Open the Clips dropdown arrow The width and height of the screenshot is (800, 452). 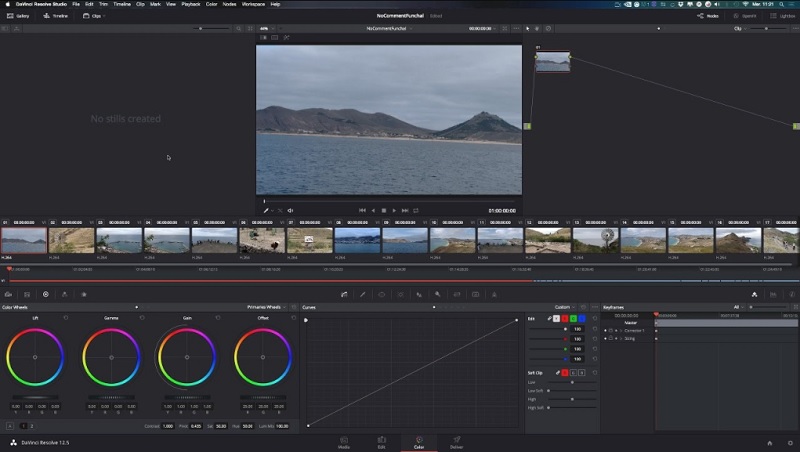click(104, 16)
